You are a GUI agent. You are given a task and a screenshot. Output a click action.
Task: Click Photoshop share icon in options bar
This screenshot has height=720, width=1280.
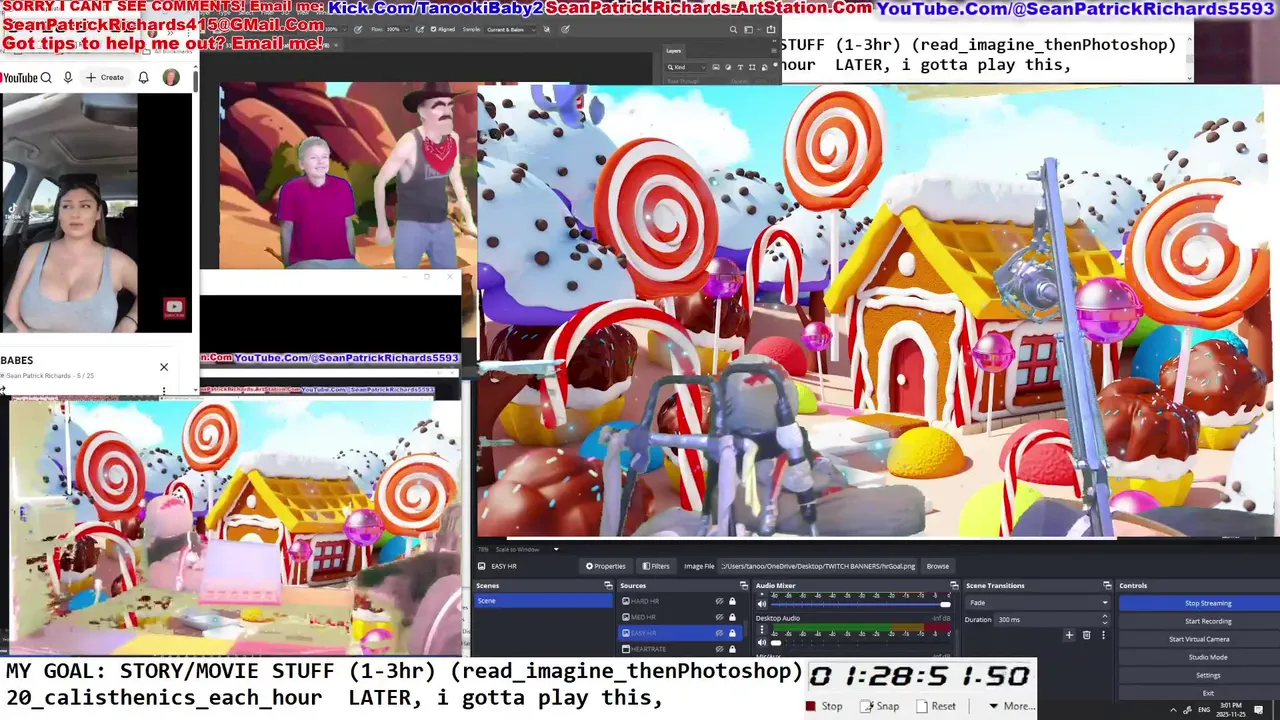point(770,29)
